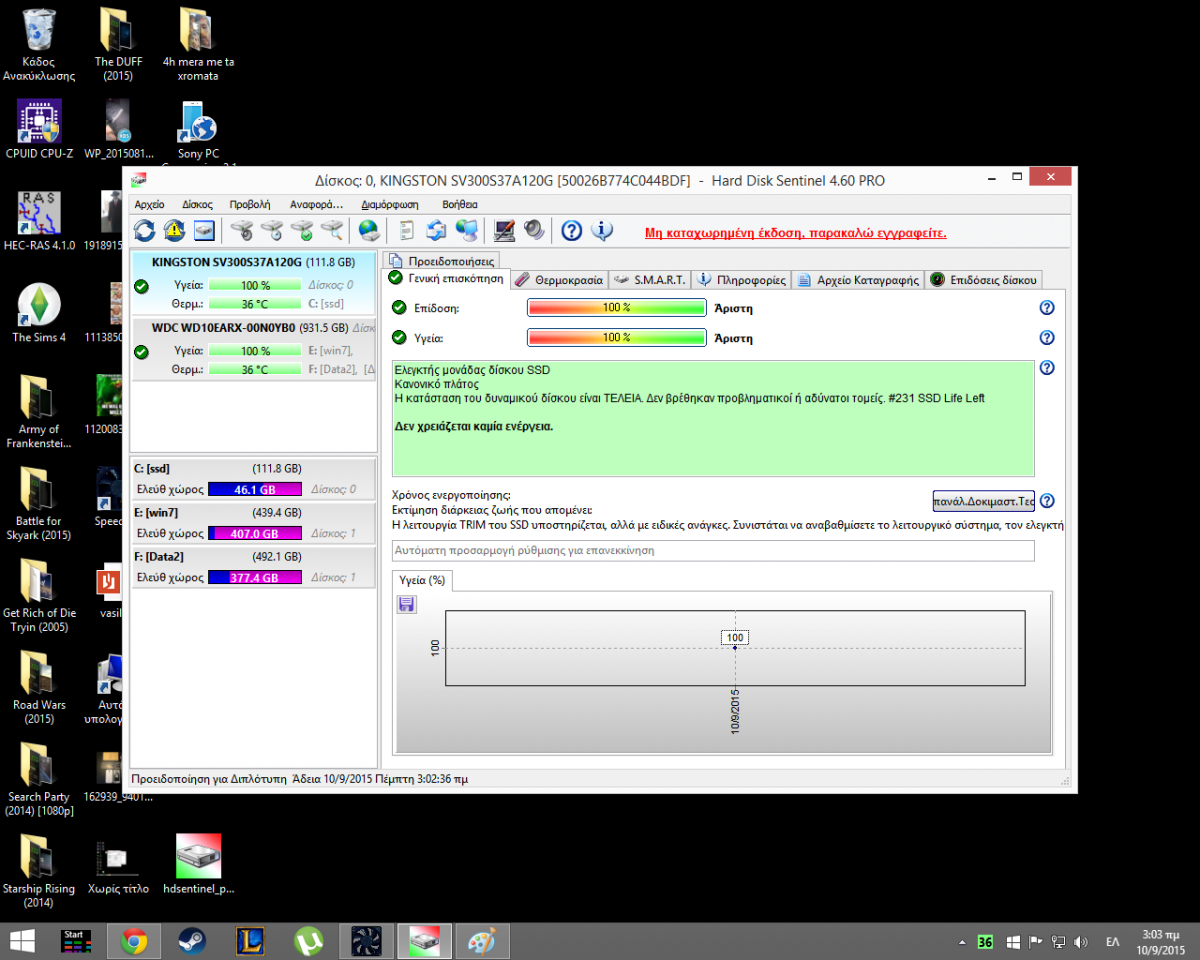Screen dimensions: 1200x960
Task: Click the disk with green checkmark toolbar icon
Action: (x=302, y=231)
